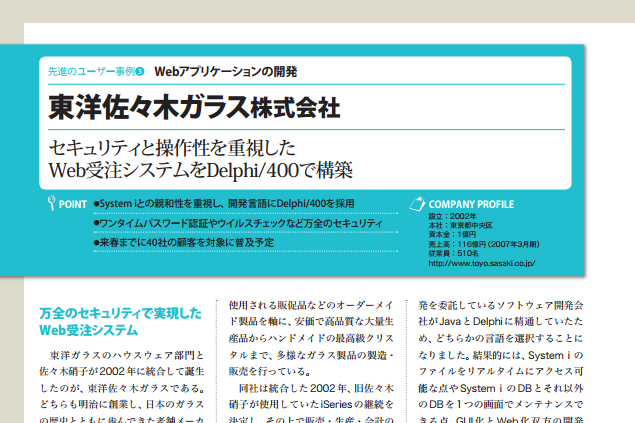Click the line 佐々木硝子が2002年に統合して誕生

coord(121,372)
